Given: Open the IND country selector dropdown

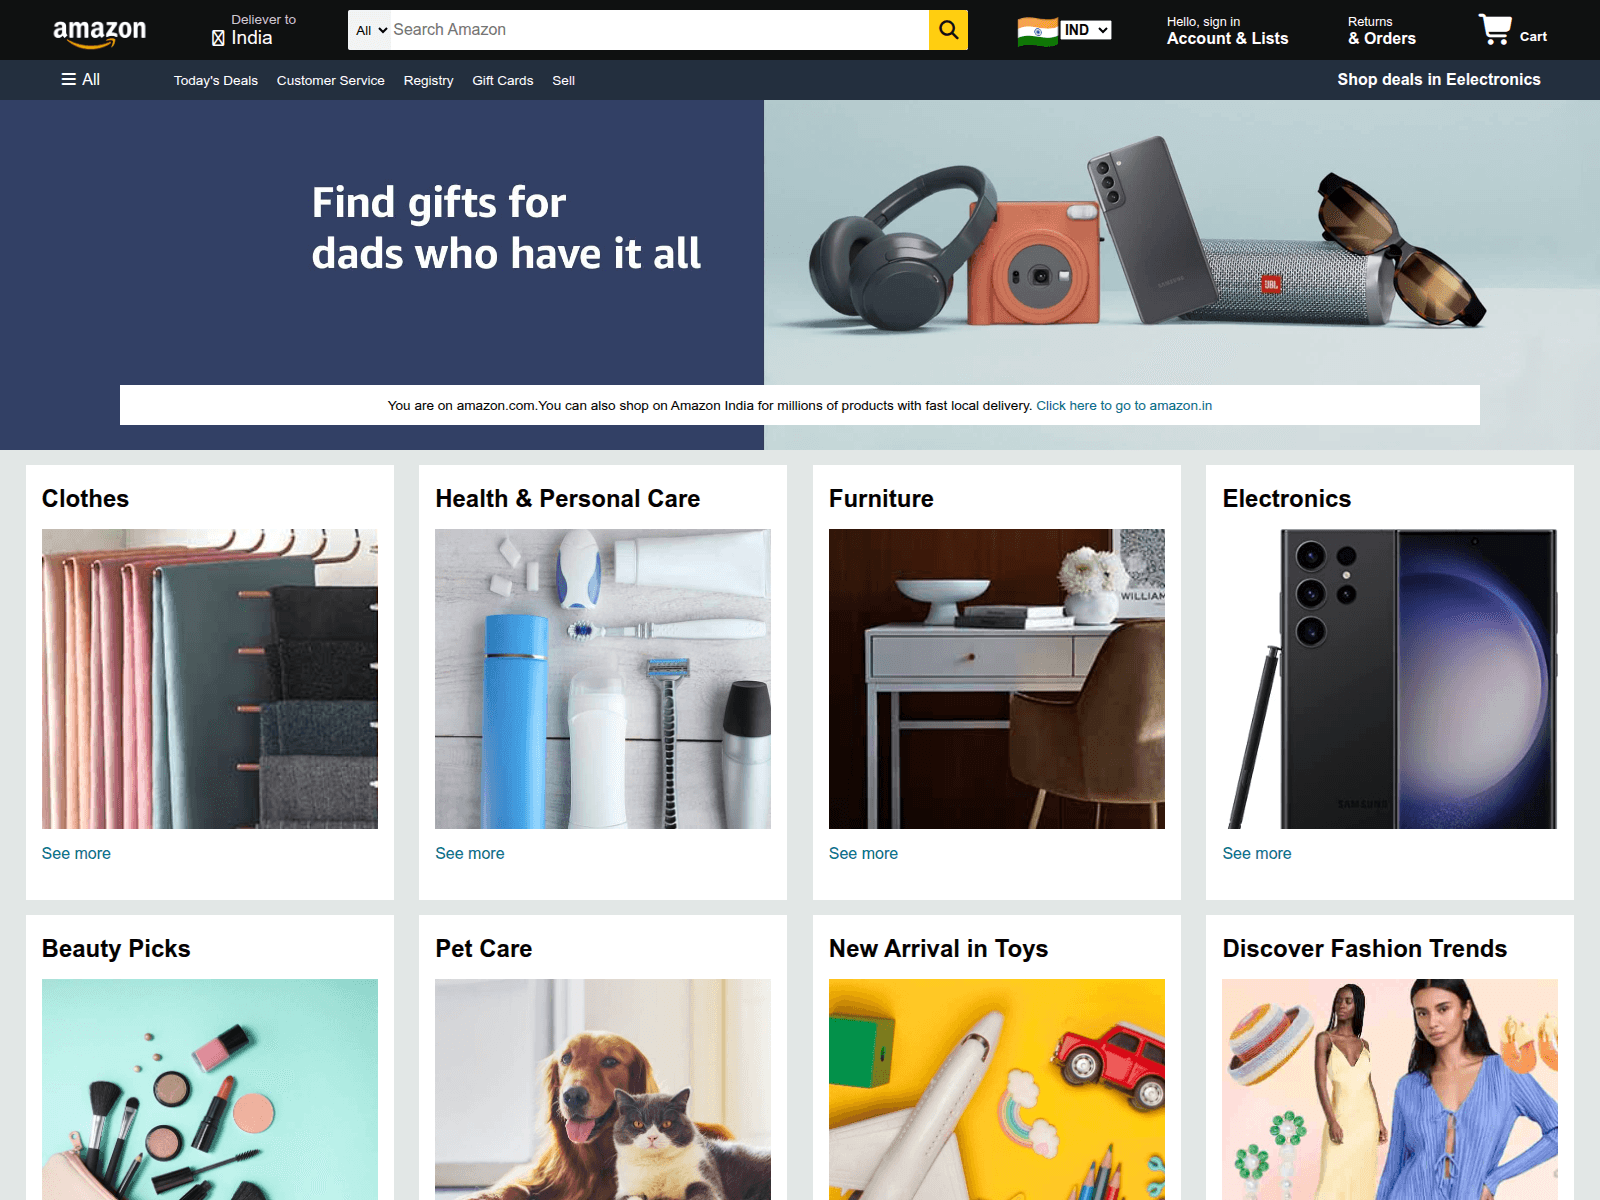Looking at the screenshot, I should [1086, 30].
